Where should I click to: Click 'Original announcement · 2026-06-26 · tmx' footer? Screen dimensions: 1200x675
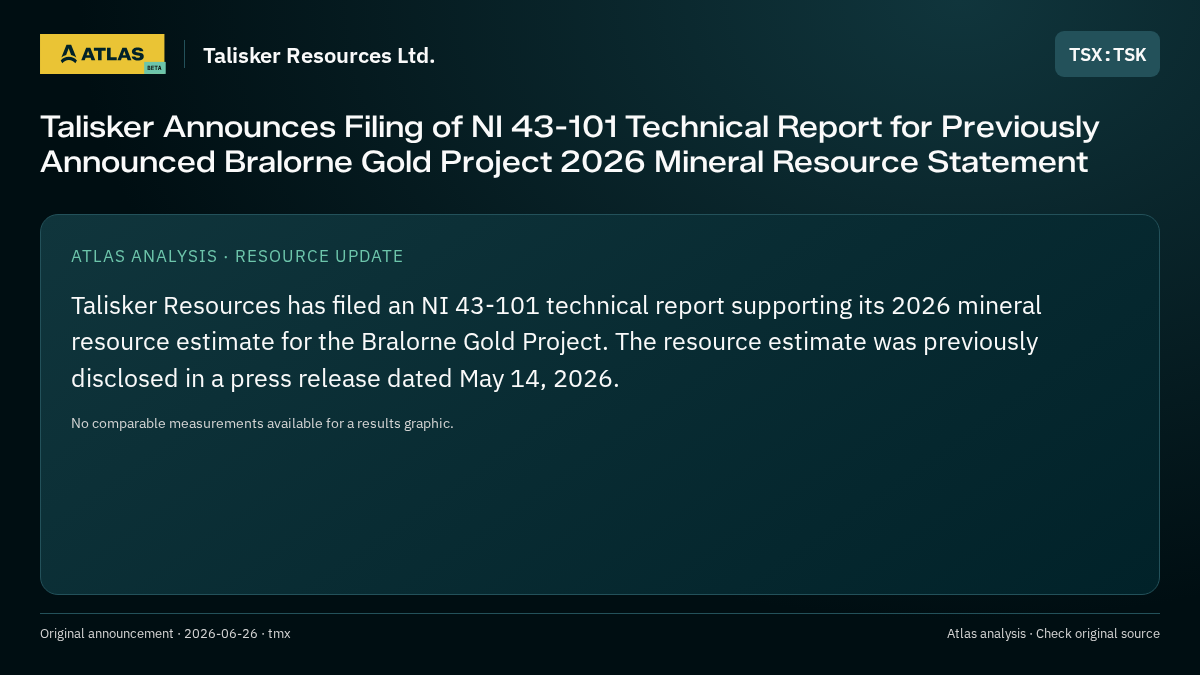click(x=165, y=633)
